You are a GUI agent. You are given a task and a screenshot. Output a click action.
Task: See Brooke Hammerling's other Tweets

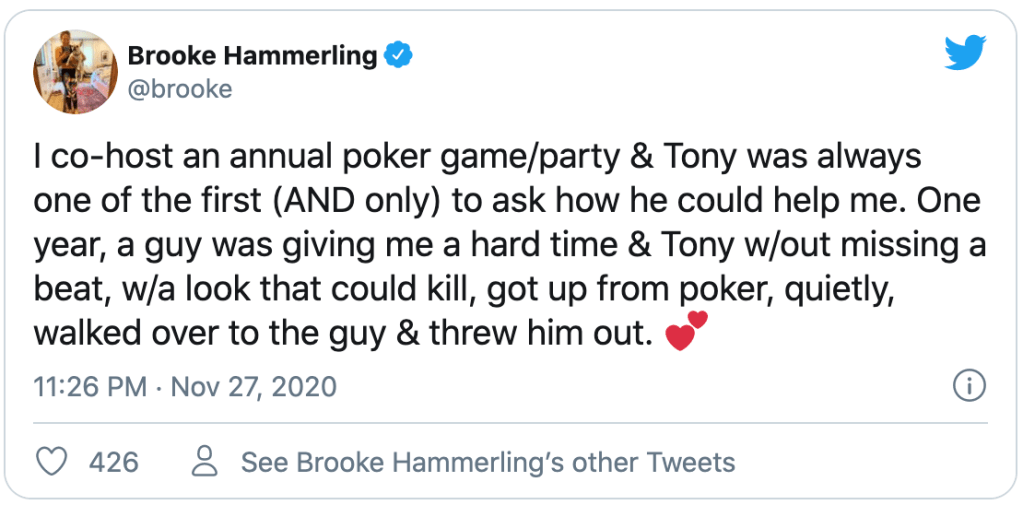(488, 462)
